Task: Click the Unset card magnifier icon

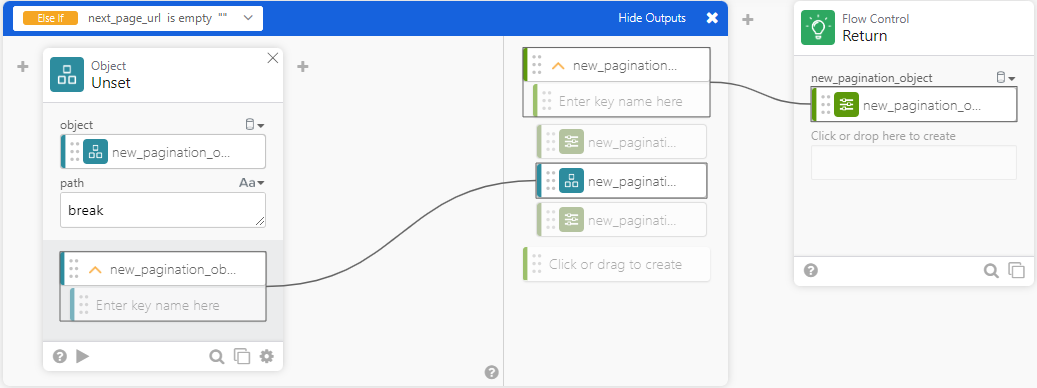Action: click(217, 357)
